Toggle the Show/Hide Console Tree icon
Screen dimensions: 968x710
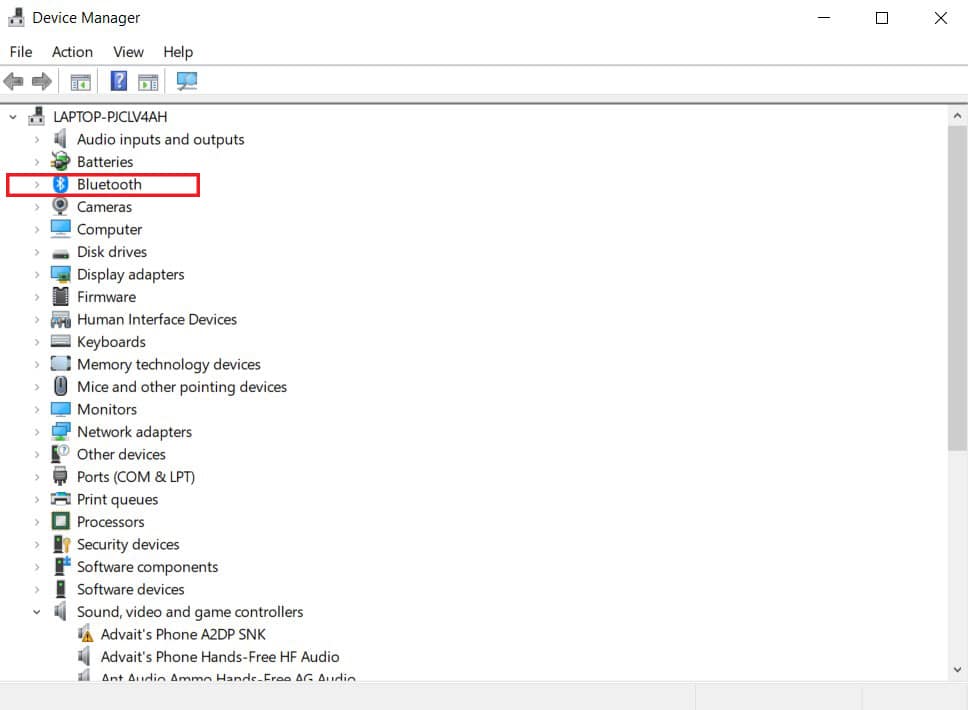(x=81, y=81)
